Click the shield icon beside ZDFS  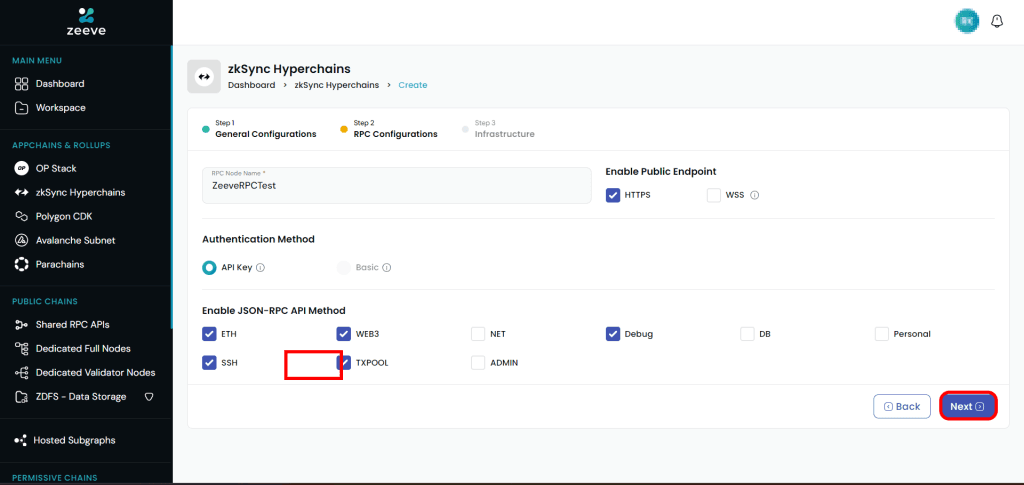pos(148,396)
